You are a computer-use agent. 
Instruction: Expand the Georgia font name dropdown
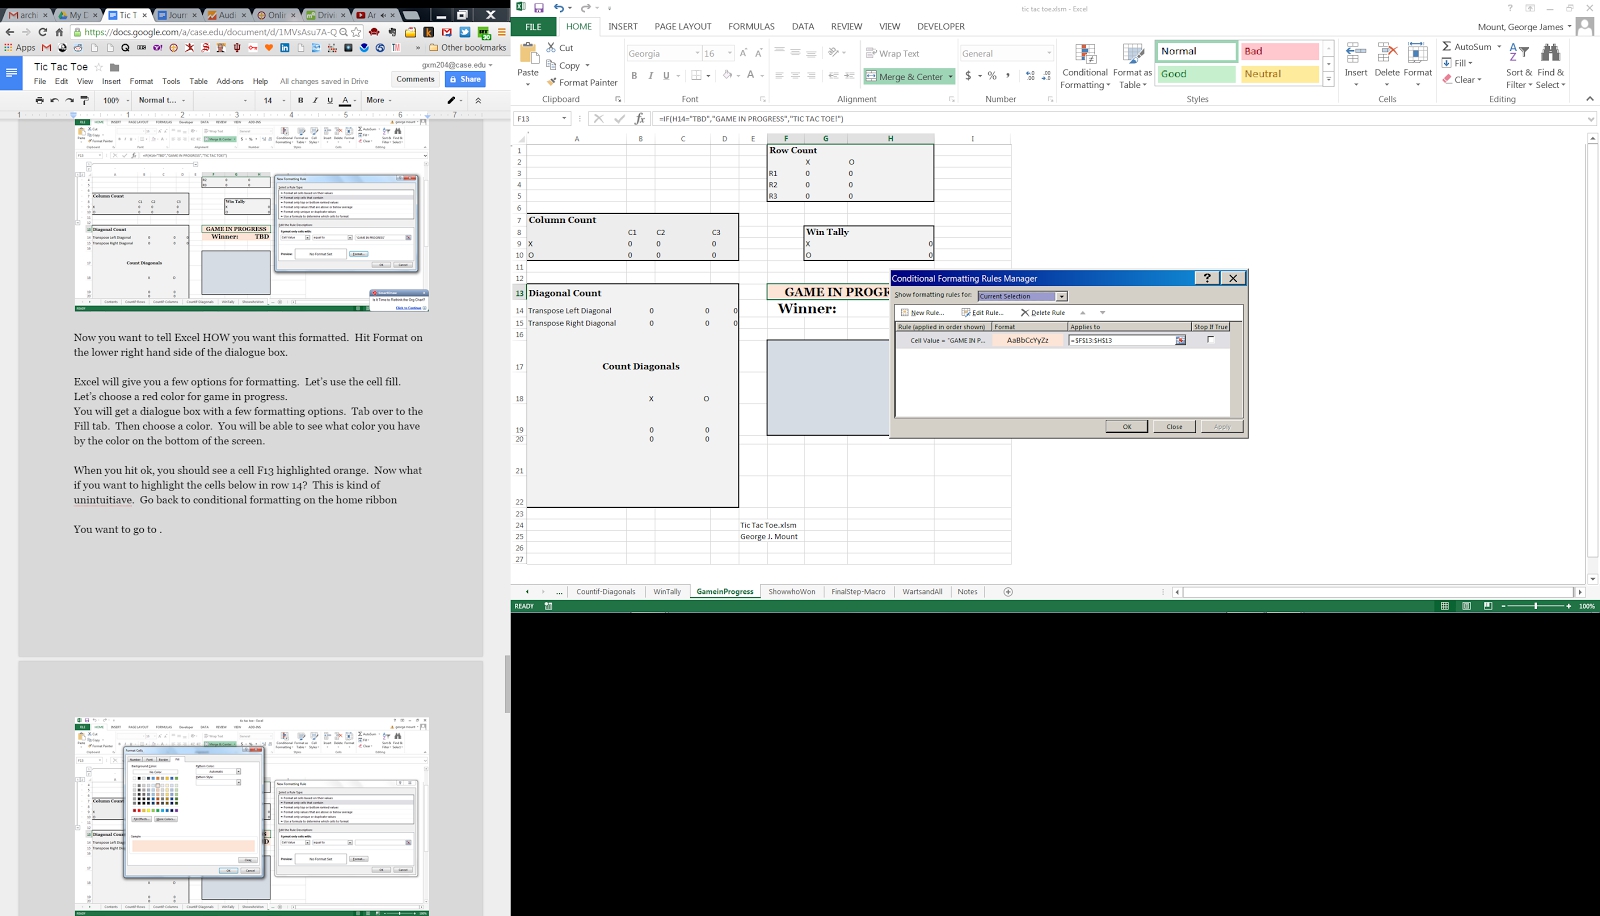(697, 53)
